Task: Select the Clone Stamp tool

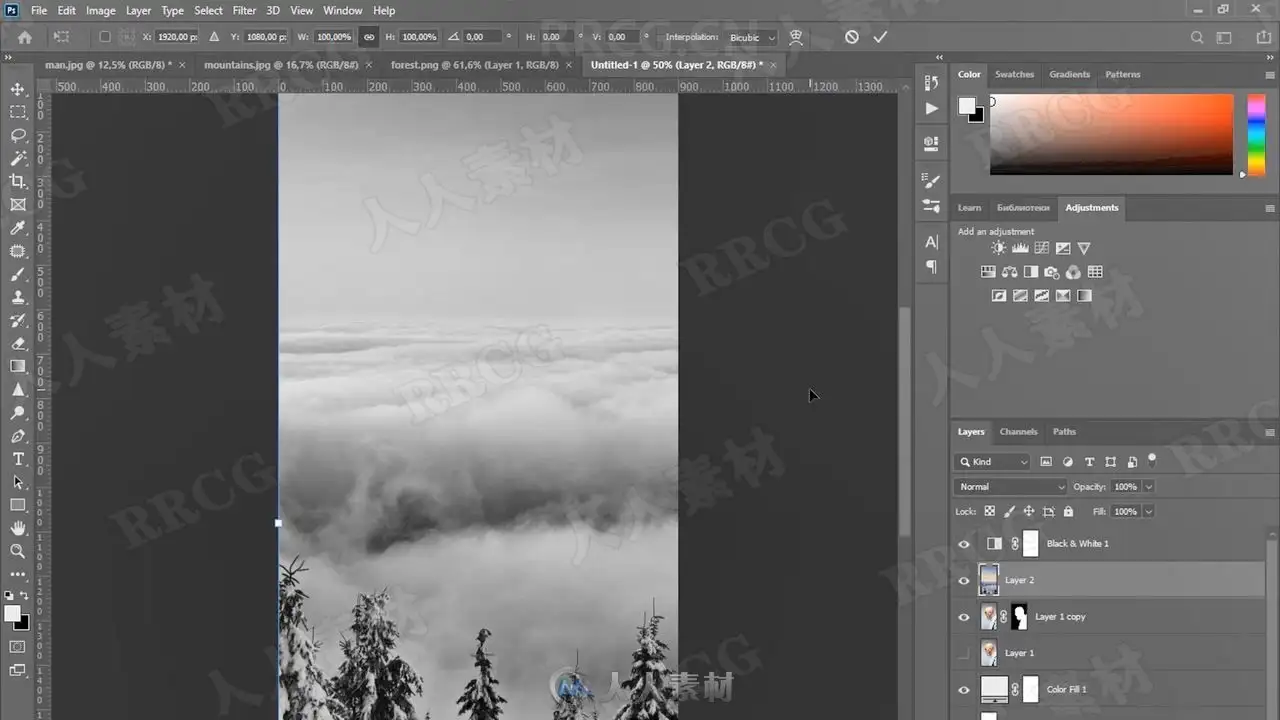Action: pos(18,297)
